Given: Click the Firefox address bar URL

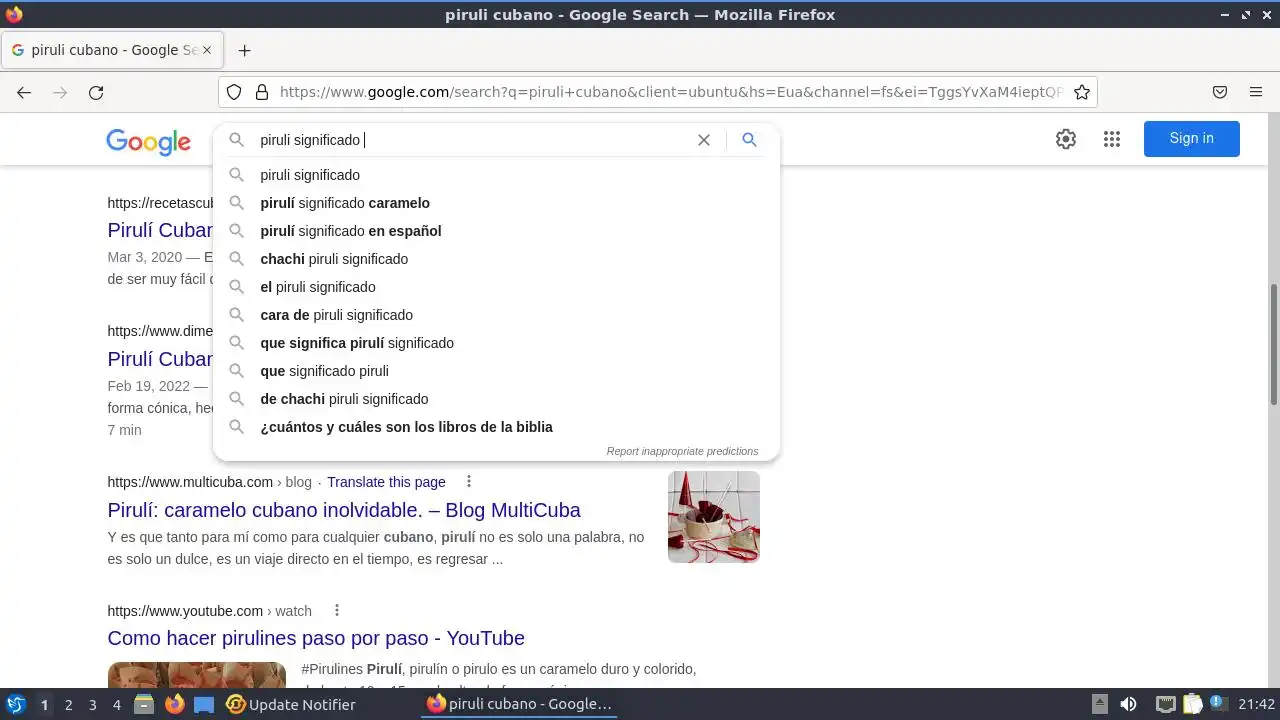Looking at the screenshot, I should tap(670, 92).
